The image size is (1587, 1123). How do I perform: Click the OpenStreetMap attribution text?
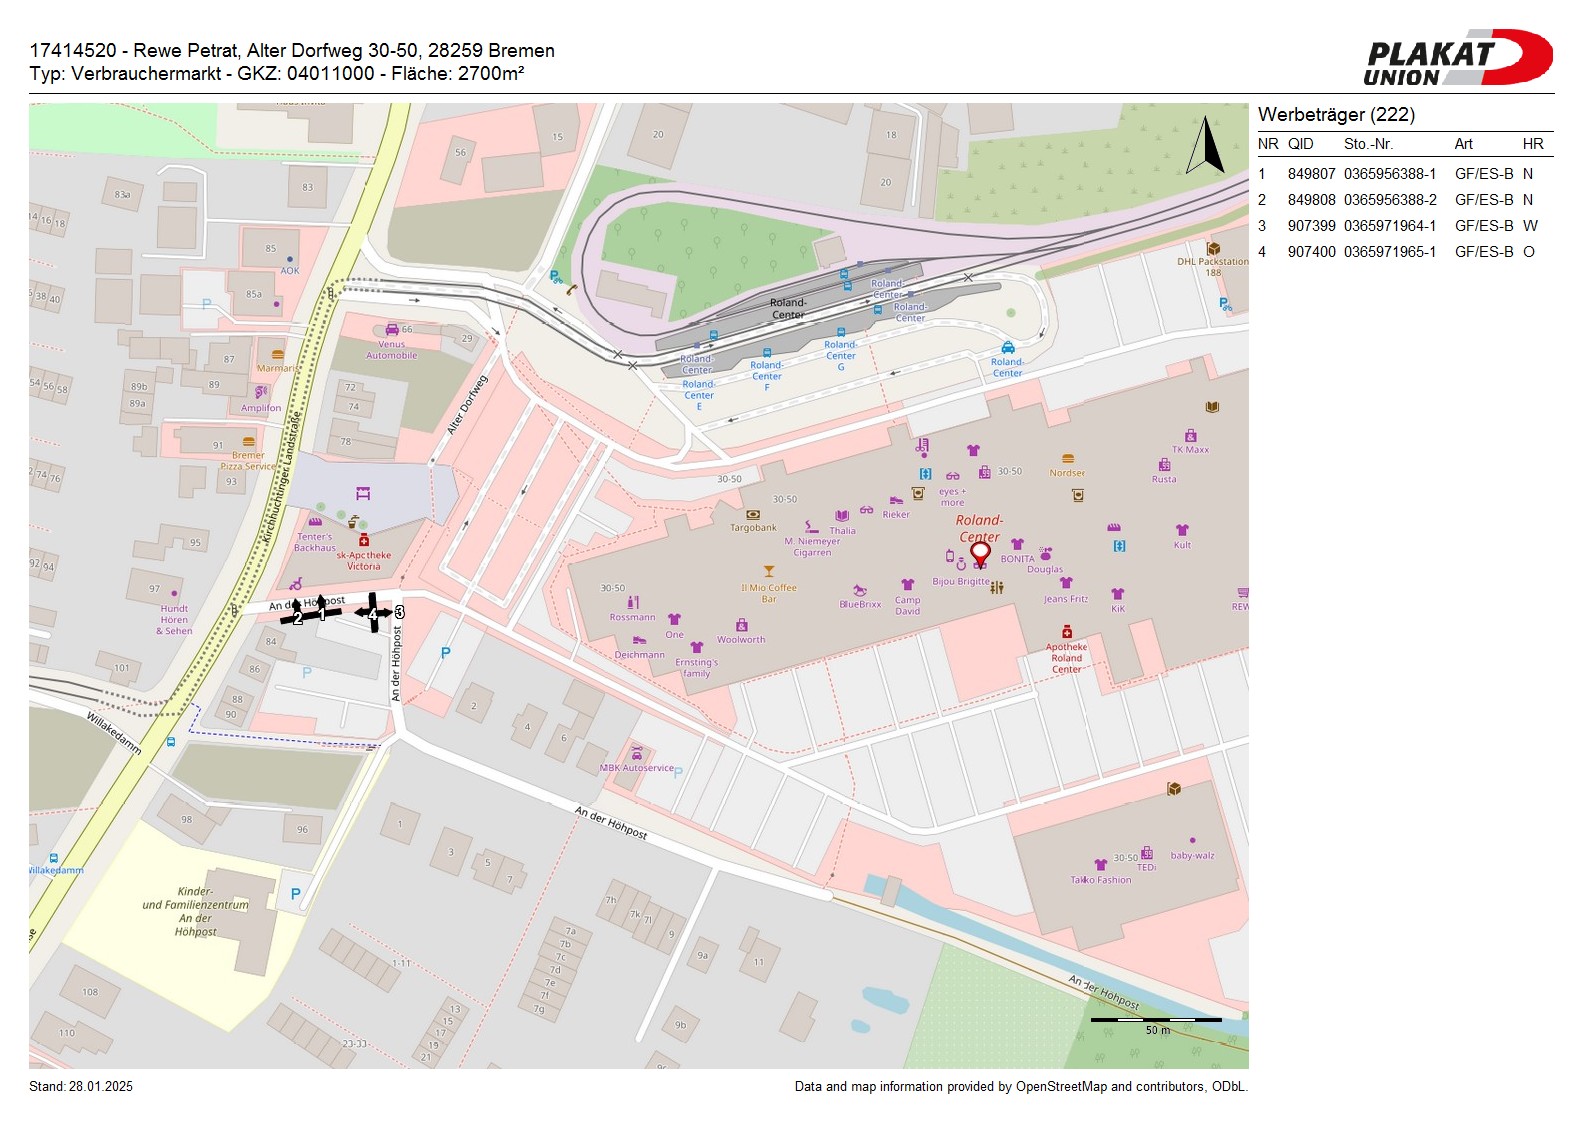click(x=1020, y=1087)
